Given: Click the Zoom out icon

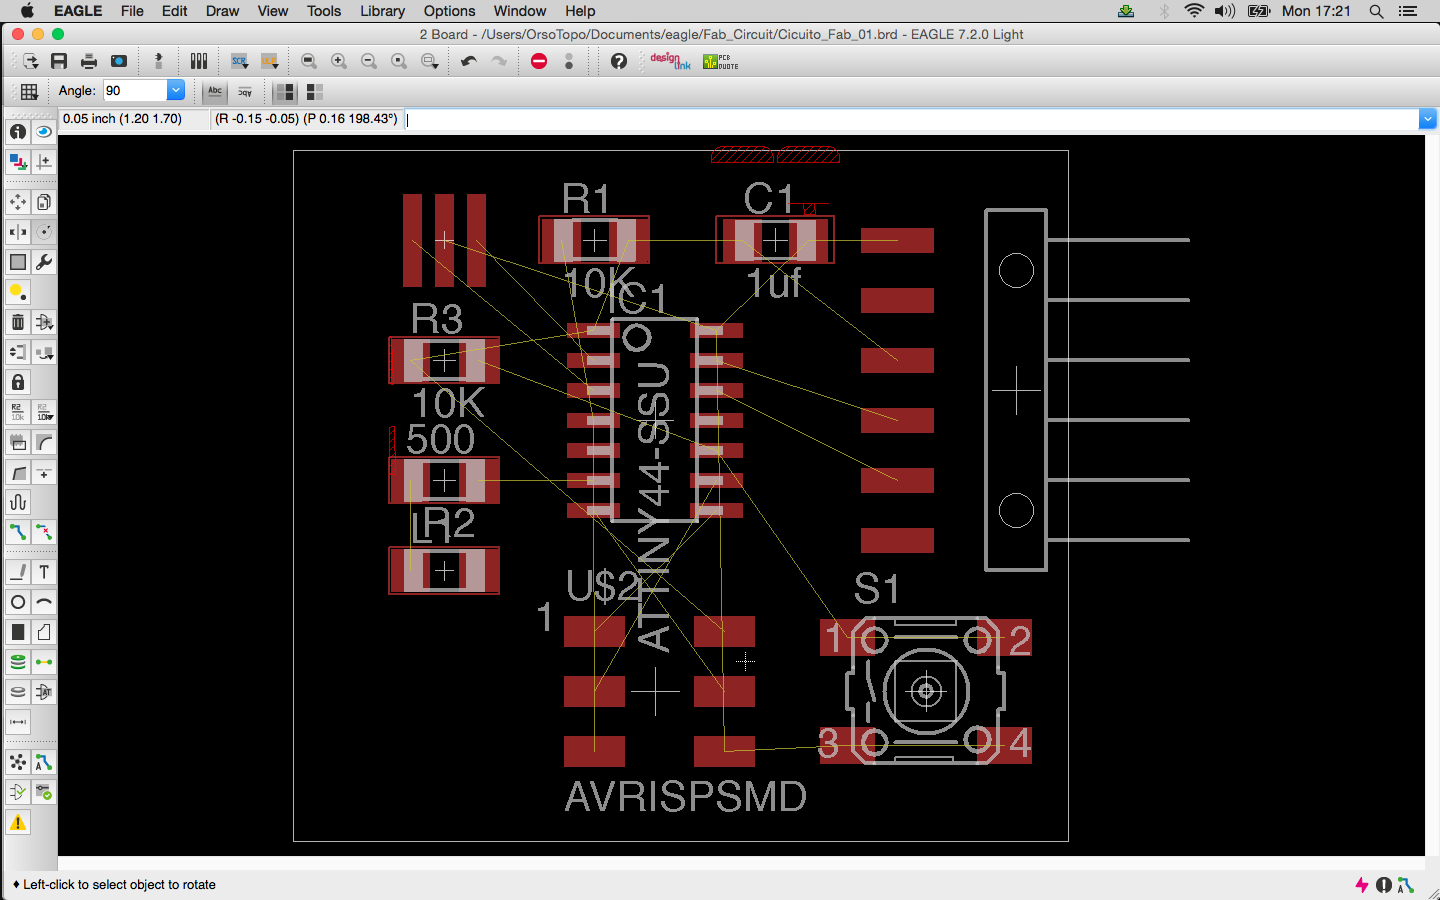Looking at the screenshot, I should 369,61.
